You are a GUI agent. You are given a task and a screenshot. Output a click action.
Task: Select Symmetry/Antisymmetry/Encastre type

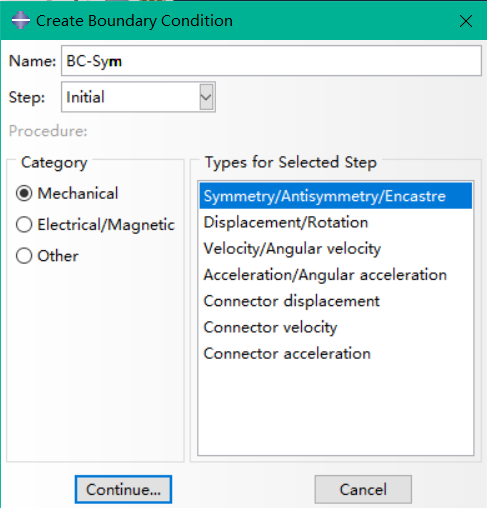pos(336,196)
